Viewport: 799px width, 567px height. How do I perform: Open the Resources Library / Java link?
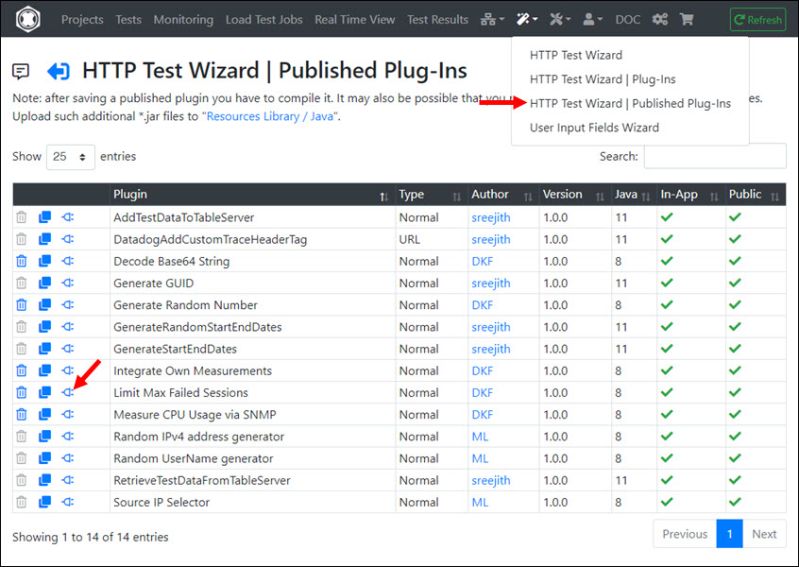click(x=270, y=117)
